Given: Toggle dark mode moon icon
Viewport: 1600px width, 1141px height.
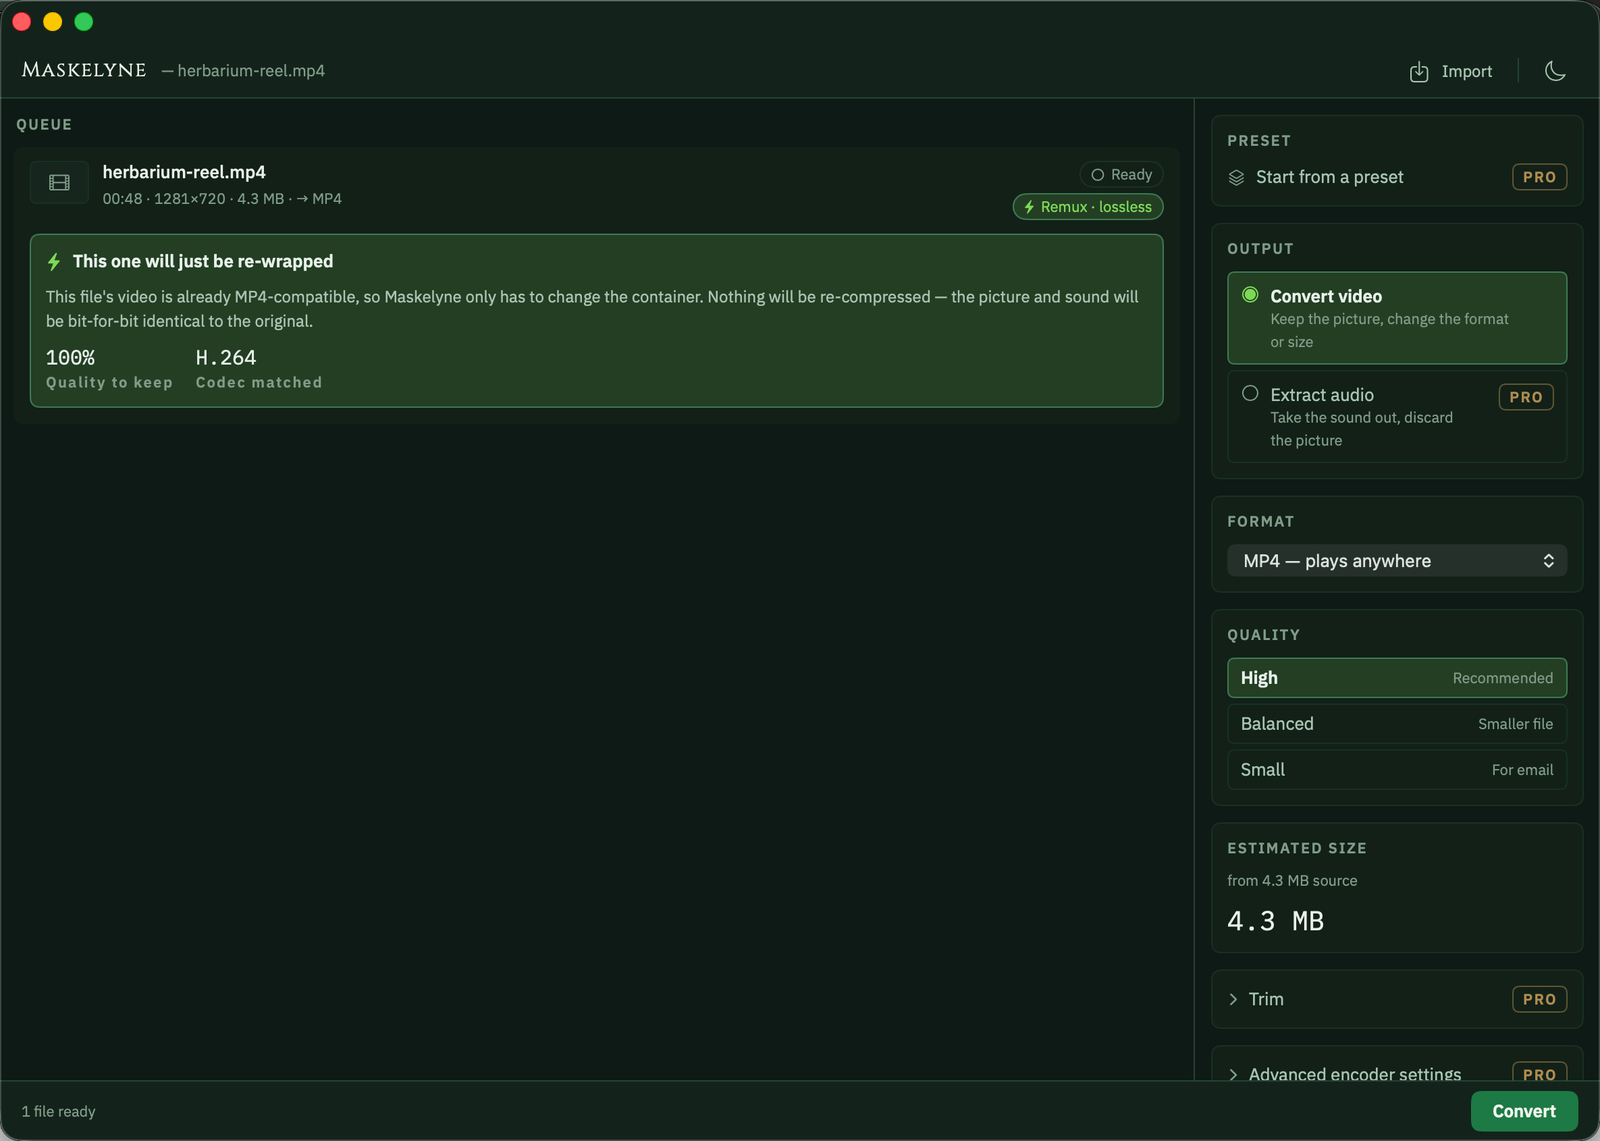Looking at the screenshot, I should pos(1555,71).
